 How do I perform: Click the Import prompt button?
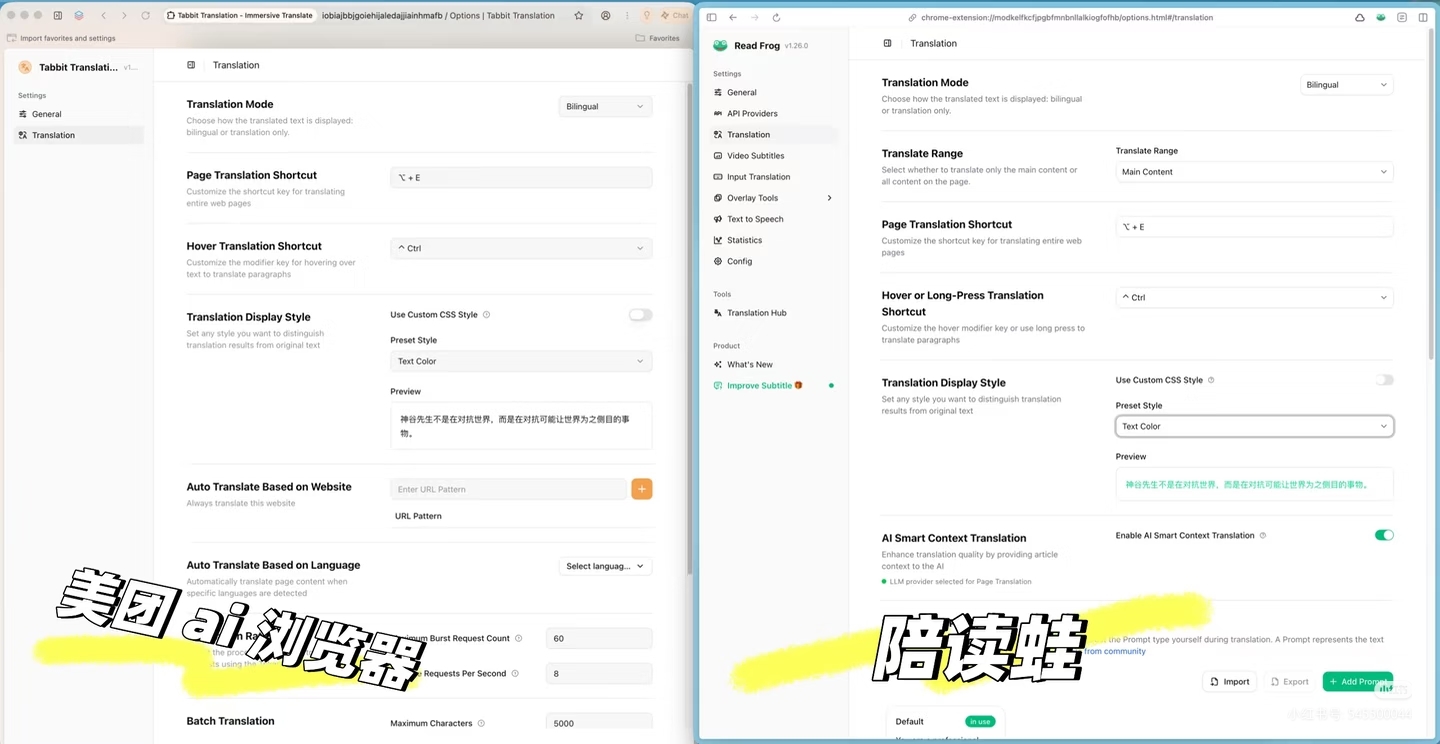pyautogui.click(x=1229, y=682)
